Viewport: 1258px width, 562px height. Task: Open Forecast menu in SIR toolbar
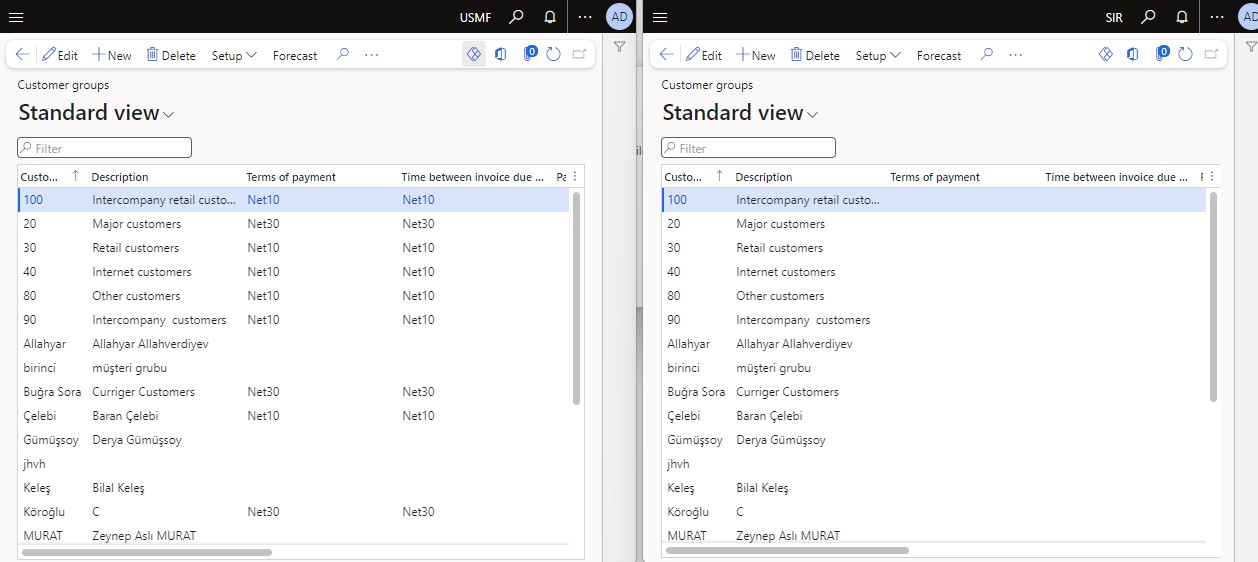pyautogui.click(x=939, y=55)
